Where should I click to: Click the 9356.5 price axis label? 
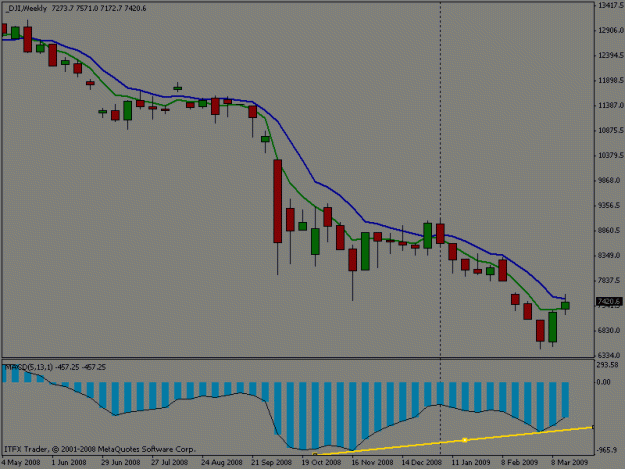tap(611, 205)
